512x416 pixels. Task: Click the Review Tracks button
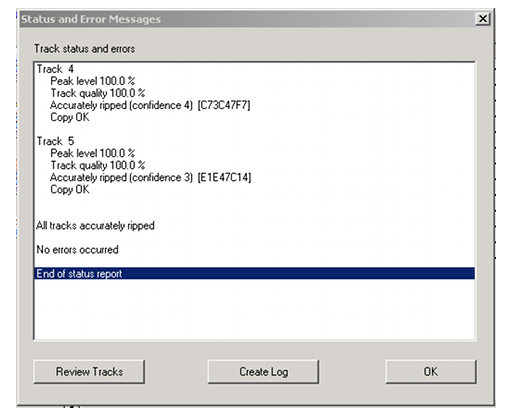tap(89, 372)
